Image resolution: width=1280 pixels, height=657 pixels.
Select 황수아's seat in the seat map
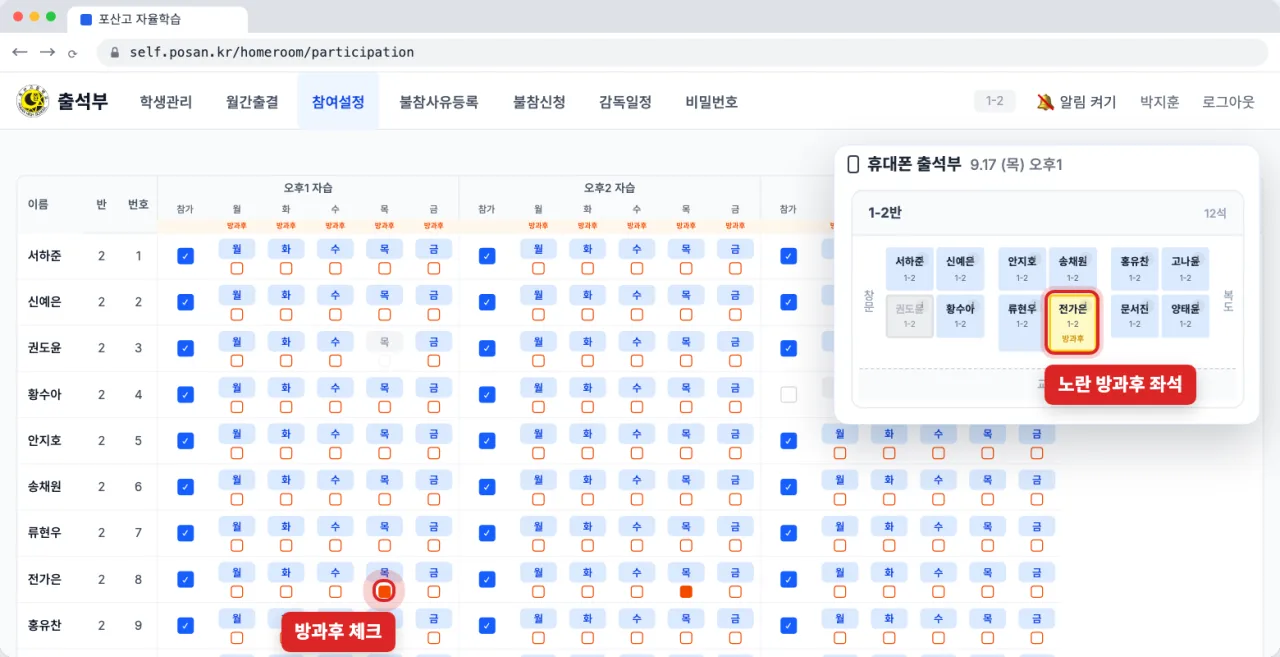(x=960, y=316)
